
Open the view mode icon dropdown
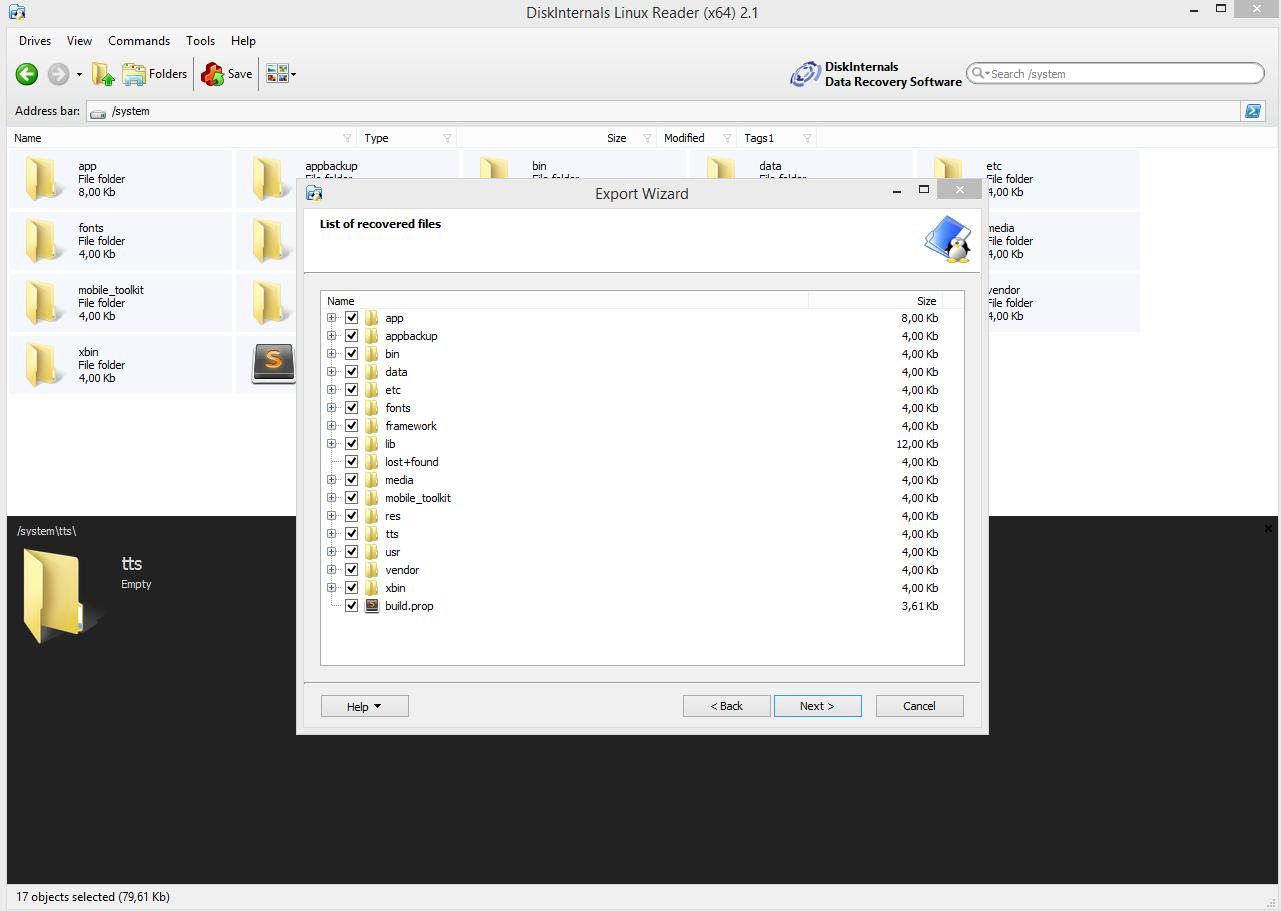point(281,74)
